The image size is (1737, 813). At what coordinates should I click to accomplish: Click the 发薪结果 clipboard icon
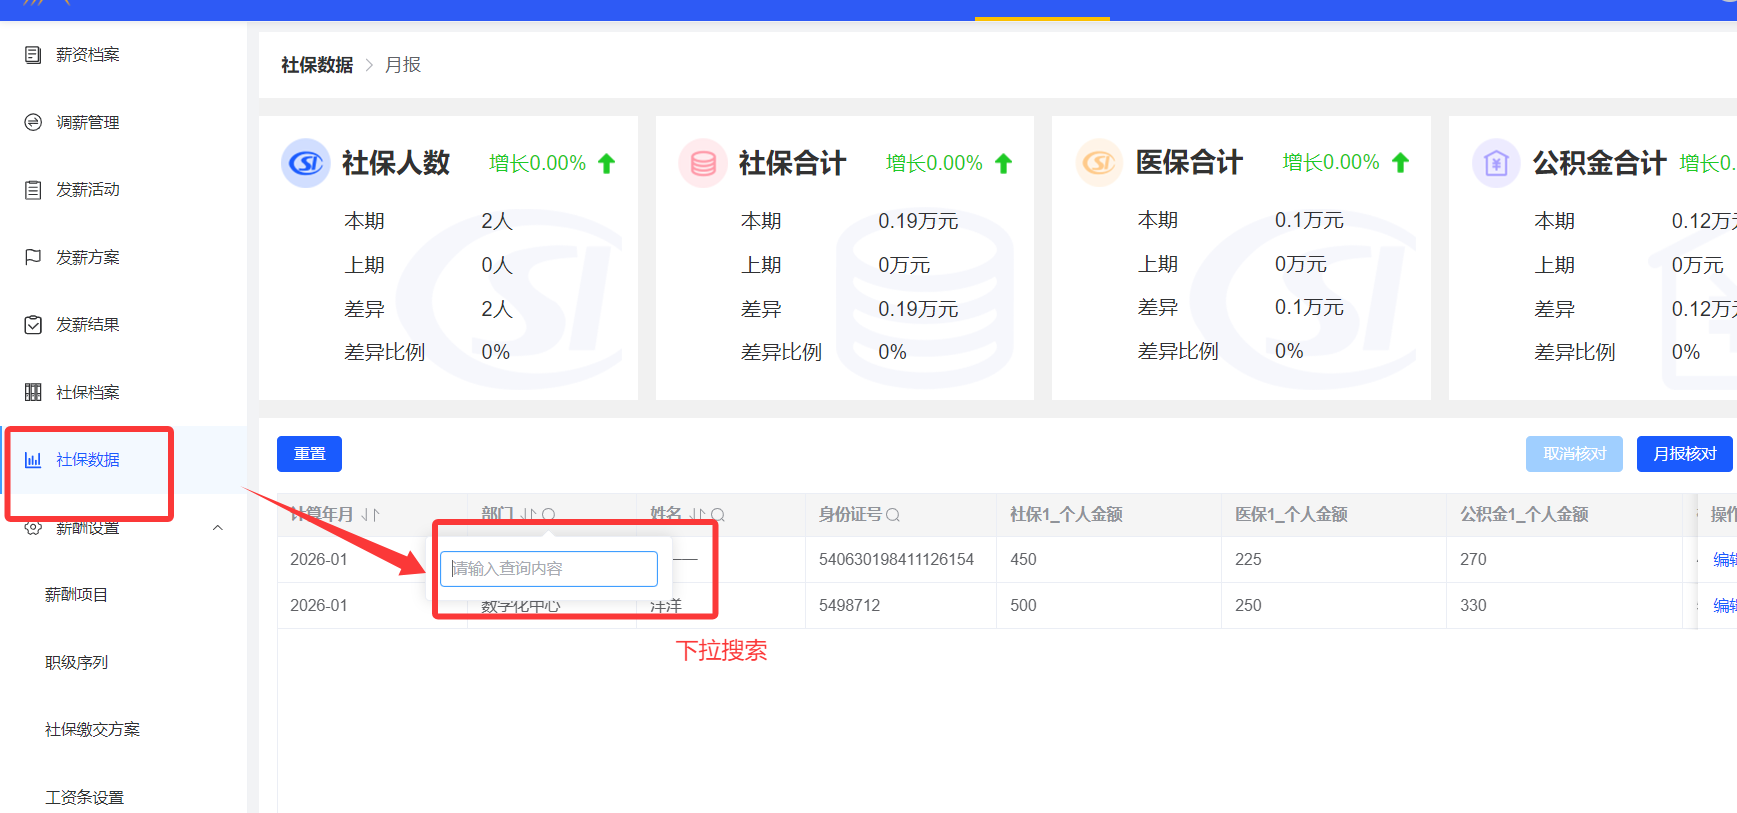[33, 324]
